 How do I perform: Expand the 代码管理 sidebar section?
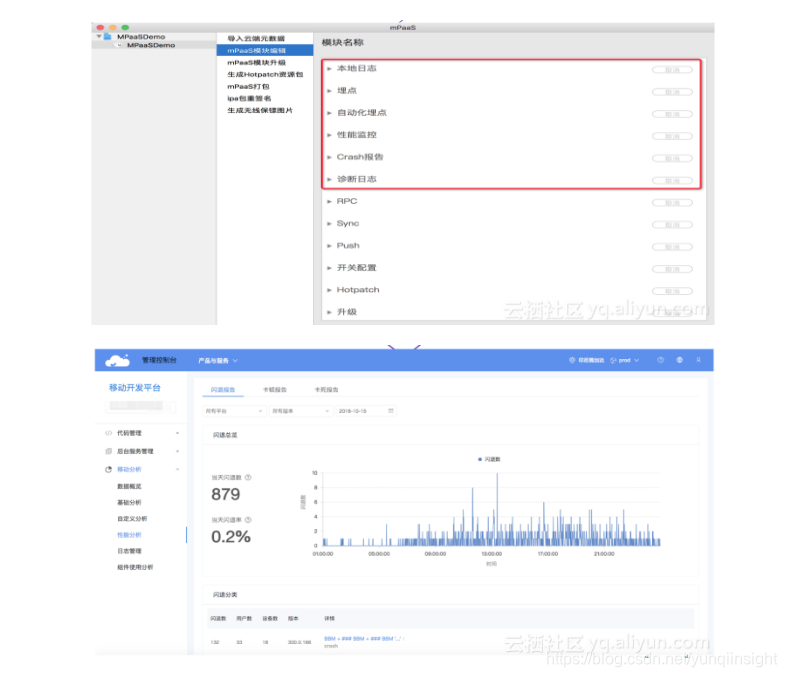click(177, 433)
